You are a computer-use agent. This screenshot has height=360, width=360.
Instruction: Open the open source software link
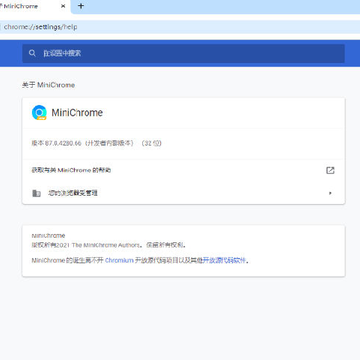coord(224,261)
